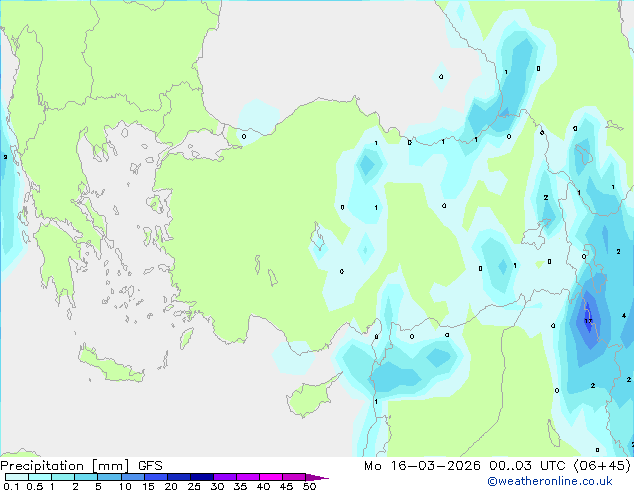The image size is (634, 490).
Task: Click the 1–2 mm legend swatch
Action: point(63,477)
